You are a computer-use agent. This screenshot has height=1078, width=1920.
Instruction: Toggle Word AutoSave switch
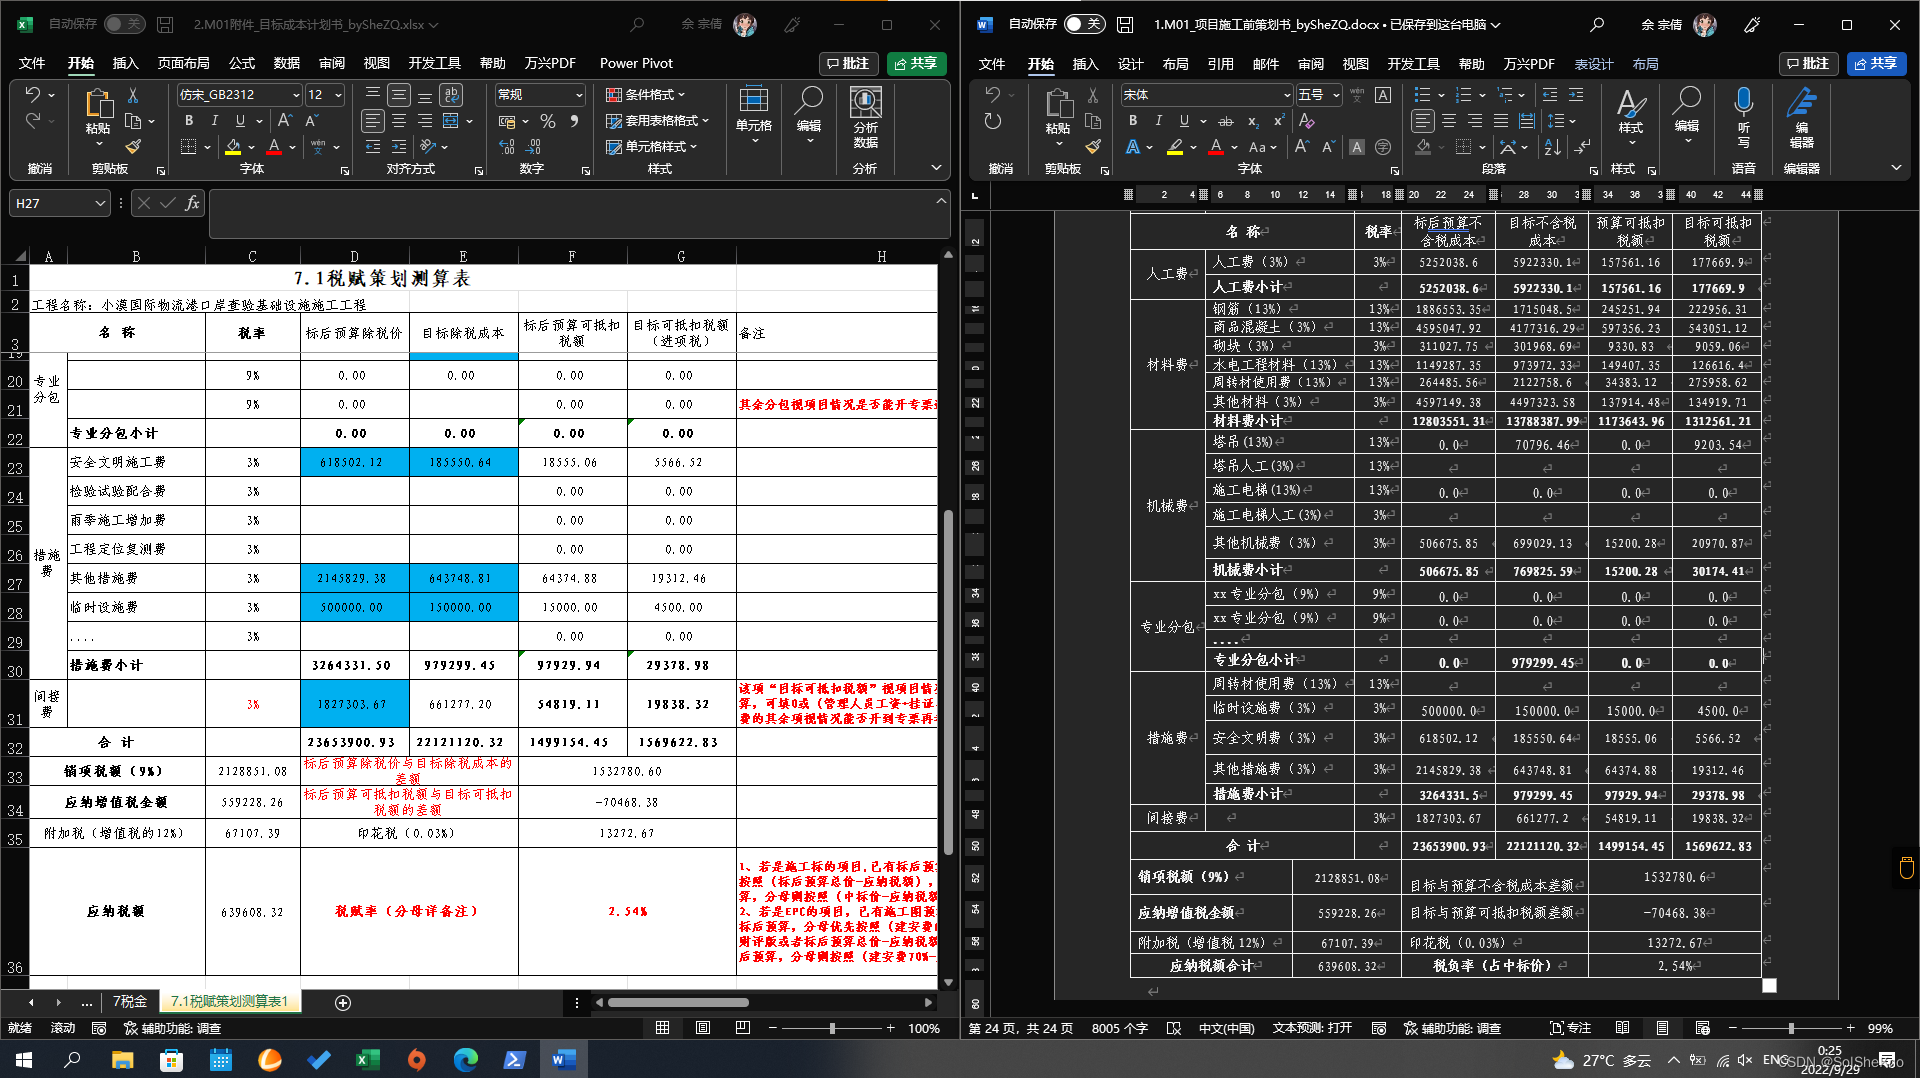1084,24
